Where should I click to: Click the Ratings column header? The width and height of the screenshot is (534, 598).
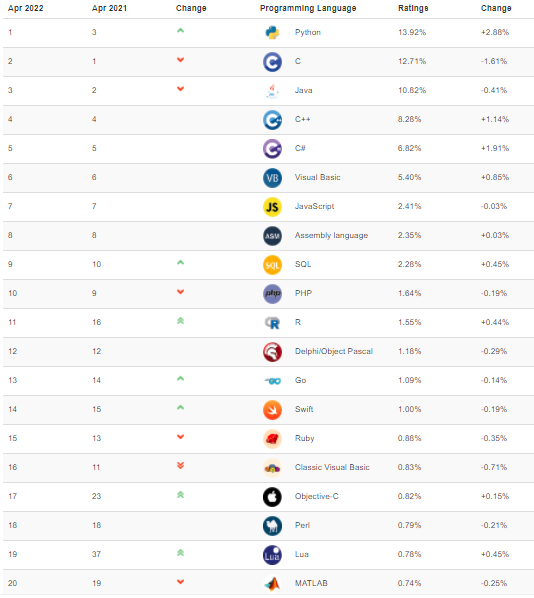tap(413, 8)
